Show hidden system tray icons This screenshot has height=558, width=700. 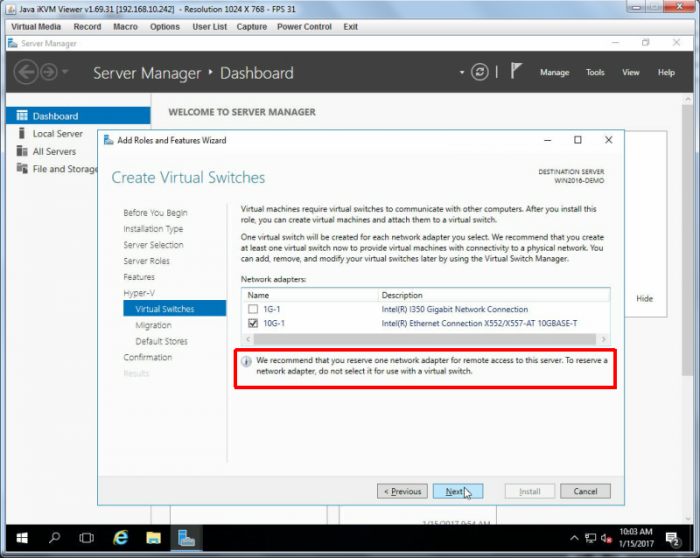click(x=575, y=538)
